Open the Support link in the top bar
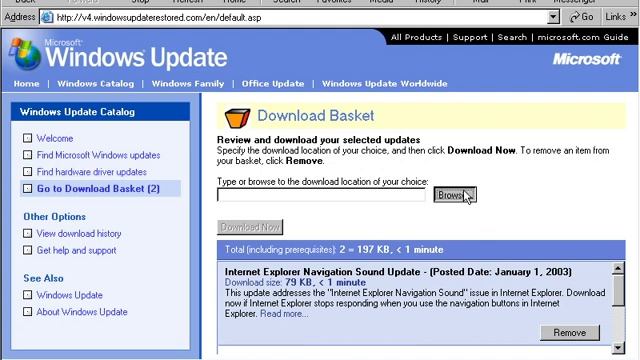 [470, 37]
